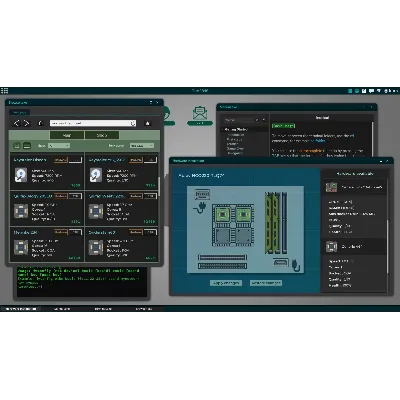Select the second installed green CPU socket
Screen dimensions: 400x400
pos(244,214)
